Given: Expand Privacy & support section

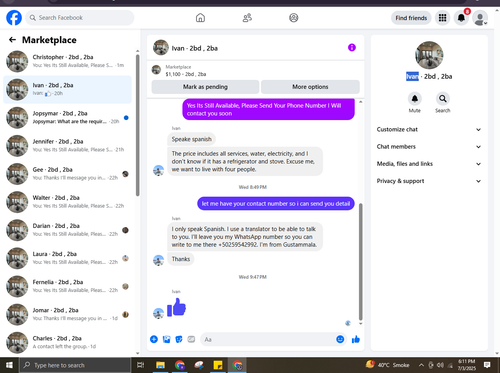Looking at the screenshot, I should pos(429,181).
